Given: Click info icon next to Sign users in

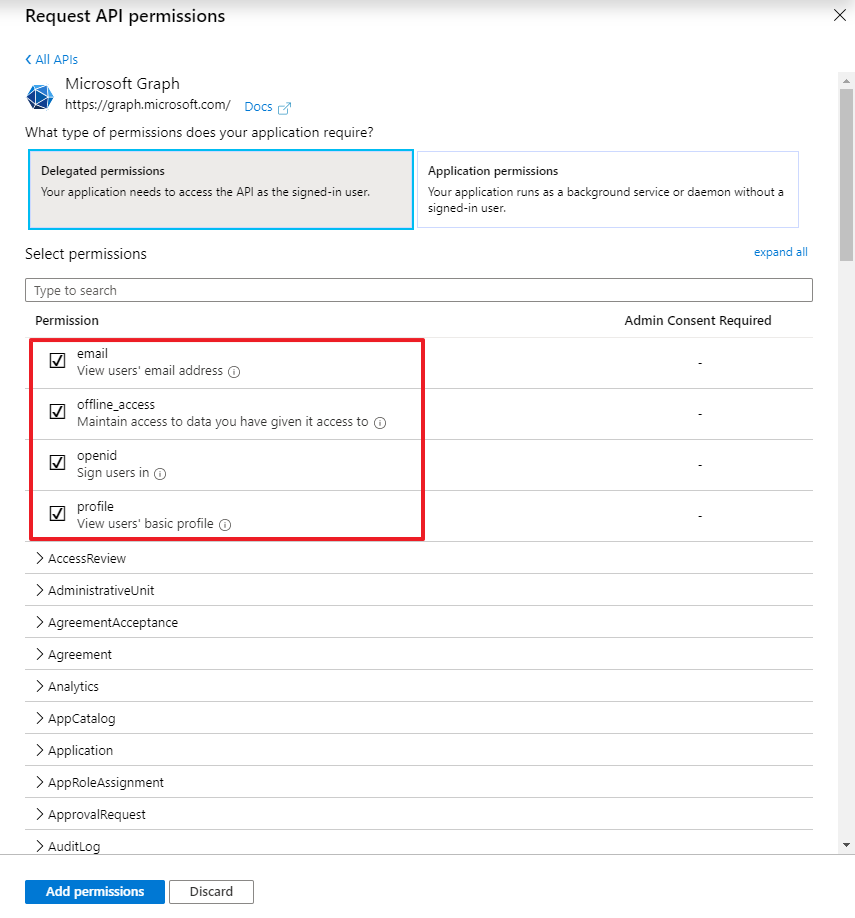Looking at the screenshot, I should [160, 474].
